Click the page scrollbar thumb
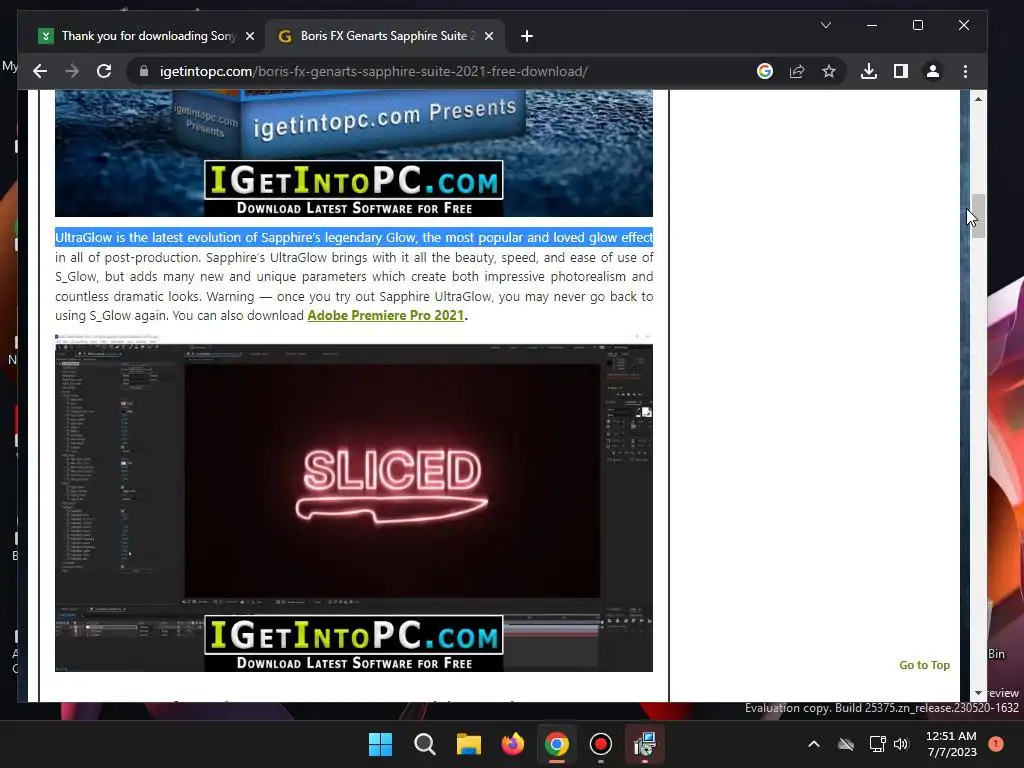1024x768 pixels. coord(978,216)
